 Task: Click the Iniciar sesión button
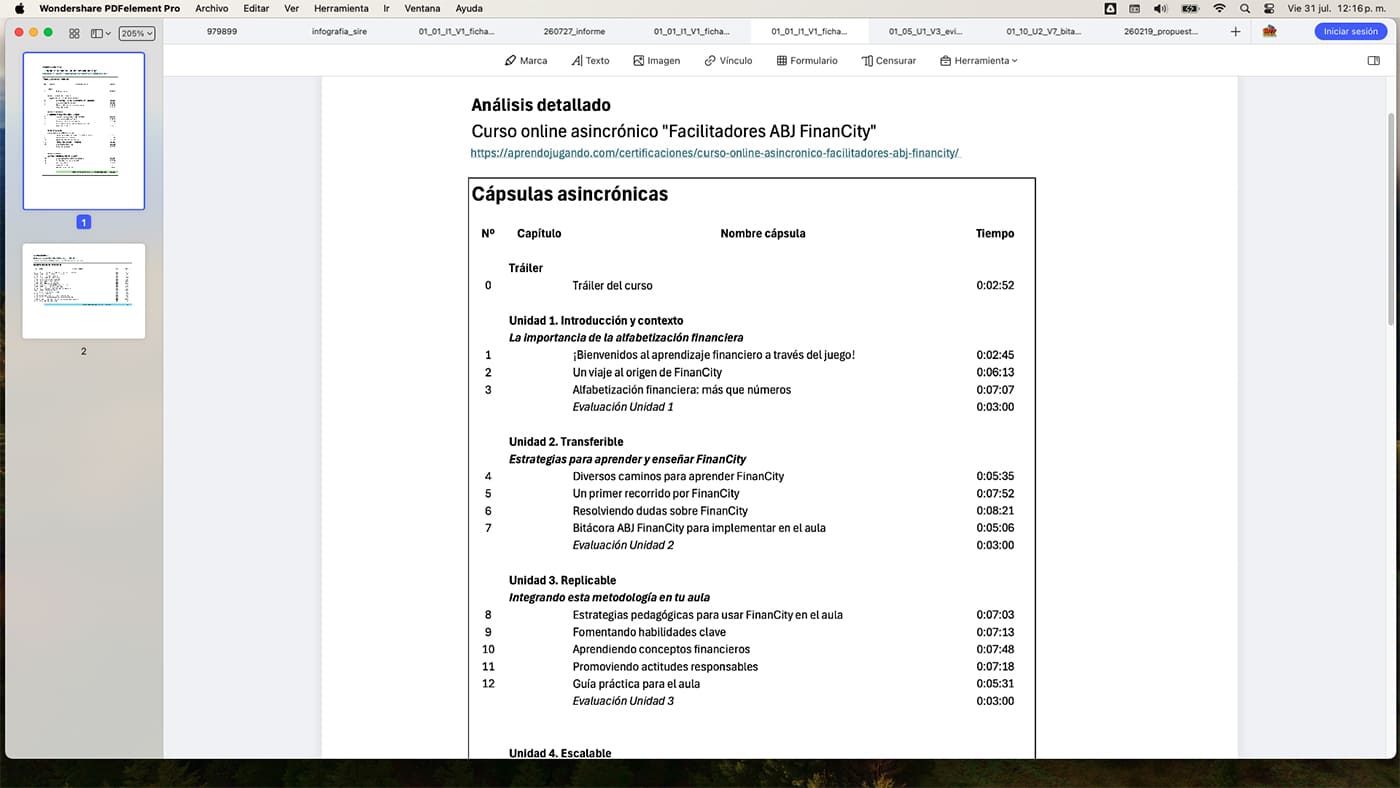[1350, 32]
